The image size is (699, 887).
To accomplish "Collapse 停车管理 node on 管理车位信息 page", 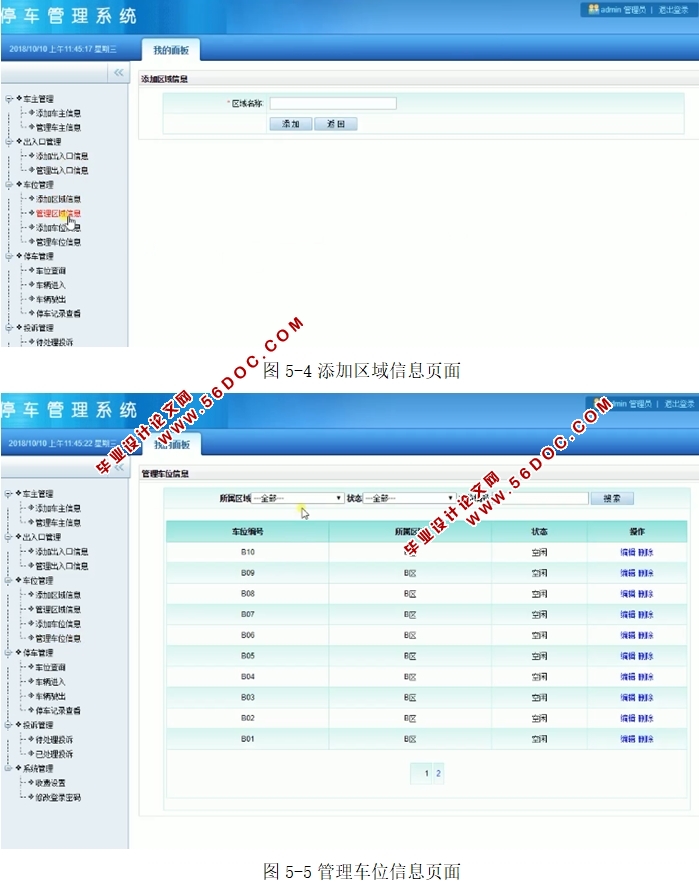I will point(8,653).
